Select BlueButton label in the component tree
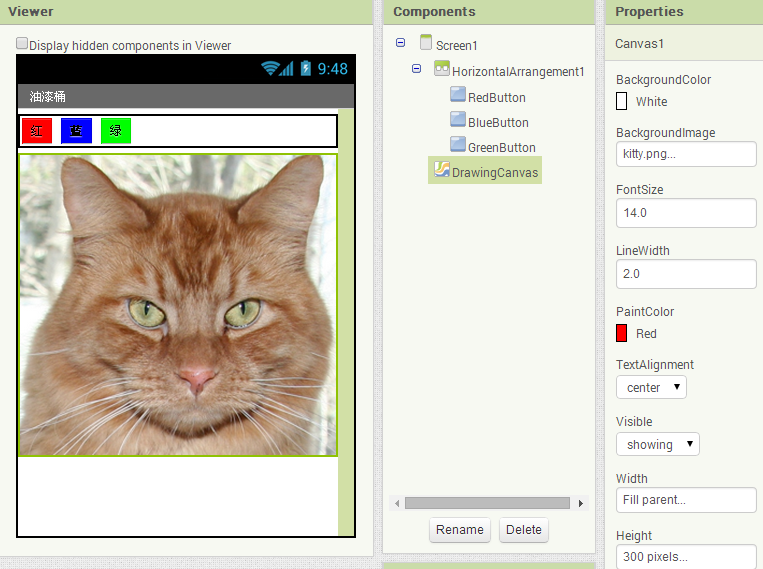The width and height of the screenshot is (763, 569). (498, 122)
